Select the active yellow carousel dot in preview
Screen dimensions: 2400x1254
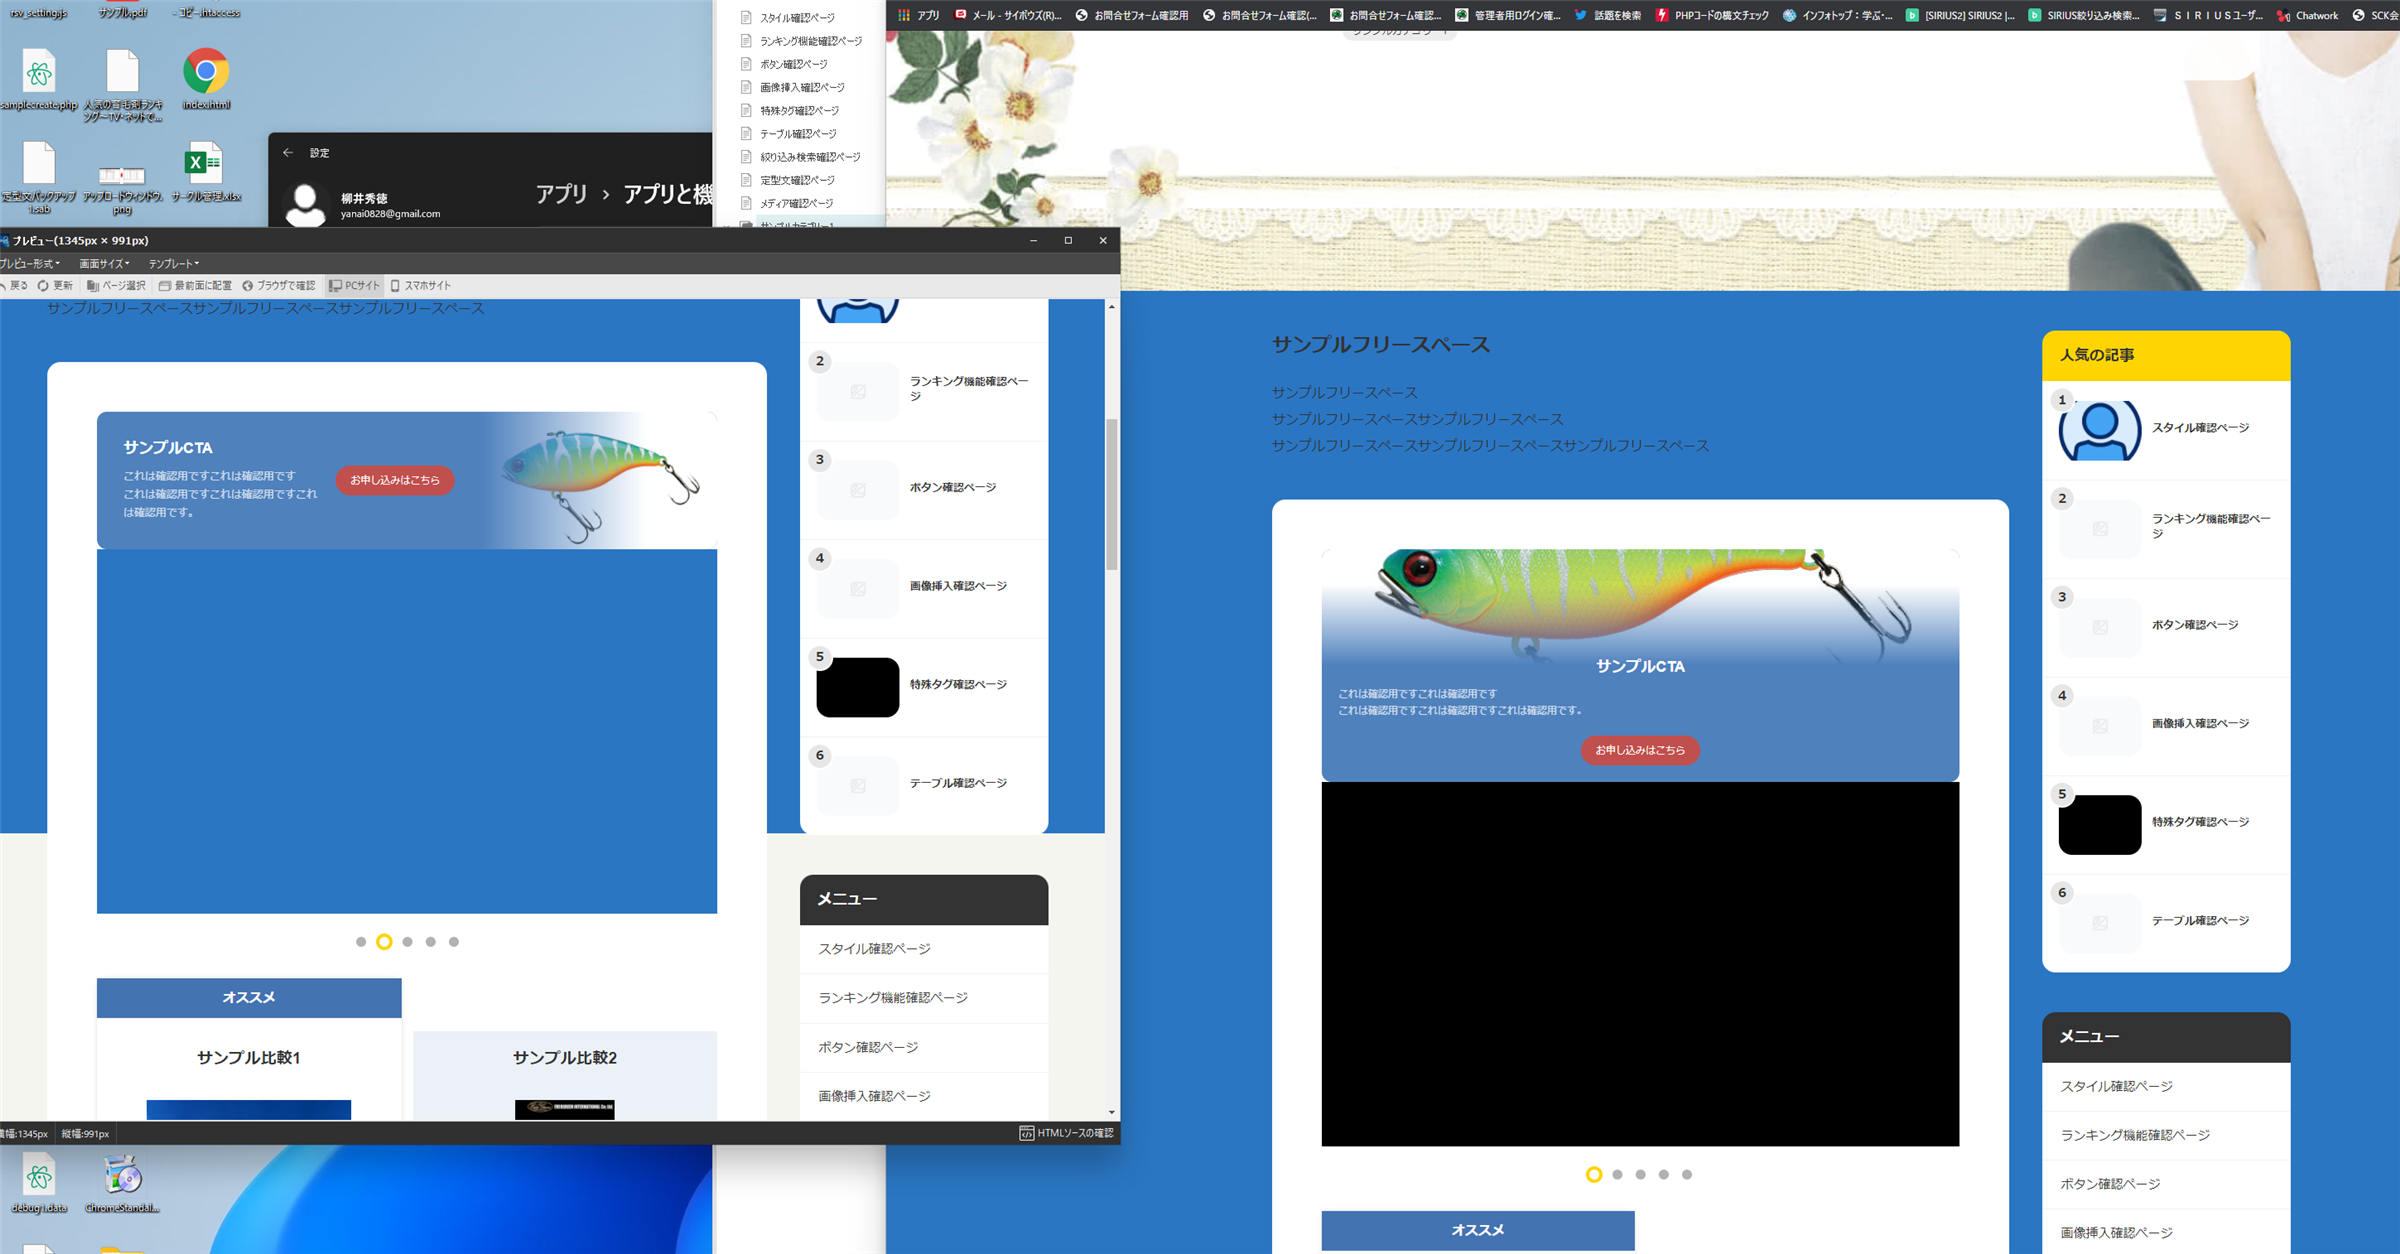point(384,942)
